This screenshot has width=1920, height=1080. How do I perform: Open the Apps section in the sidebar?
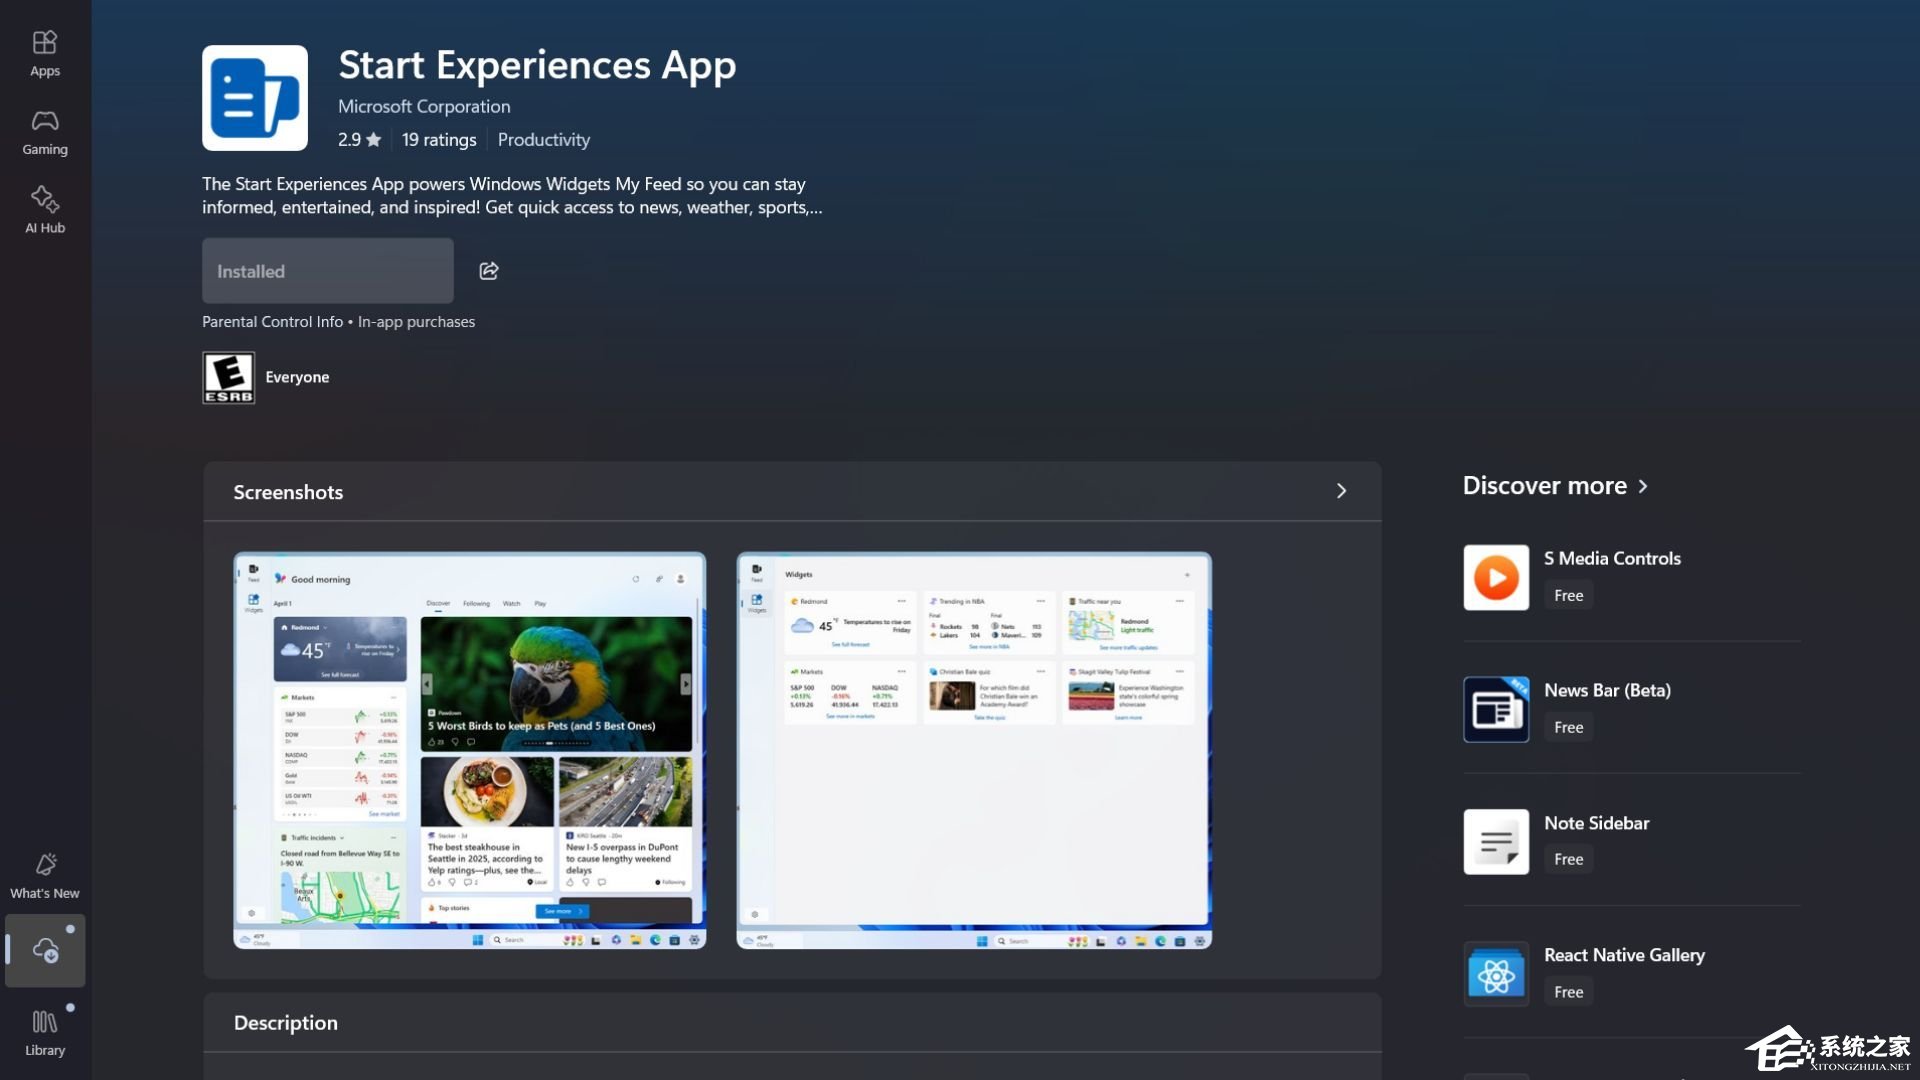click(44, 52)
